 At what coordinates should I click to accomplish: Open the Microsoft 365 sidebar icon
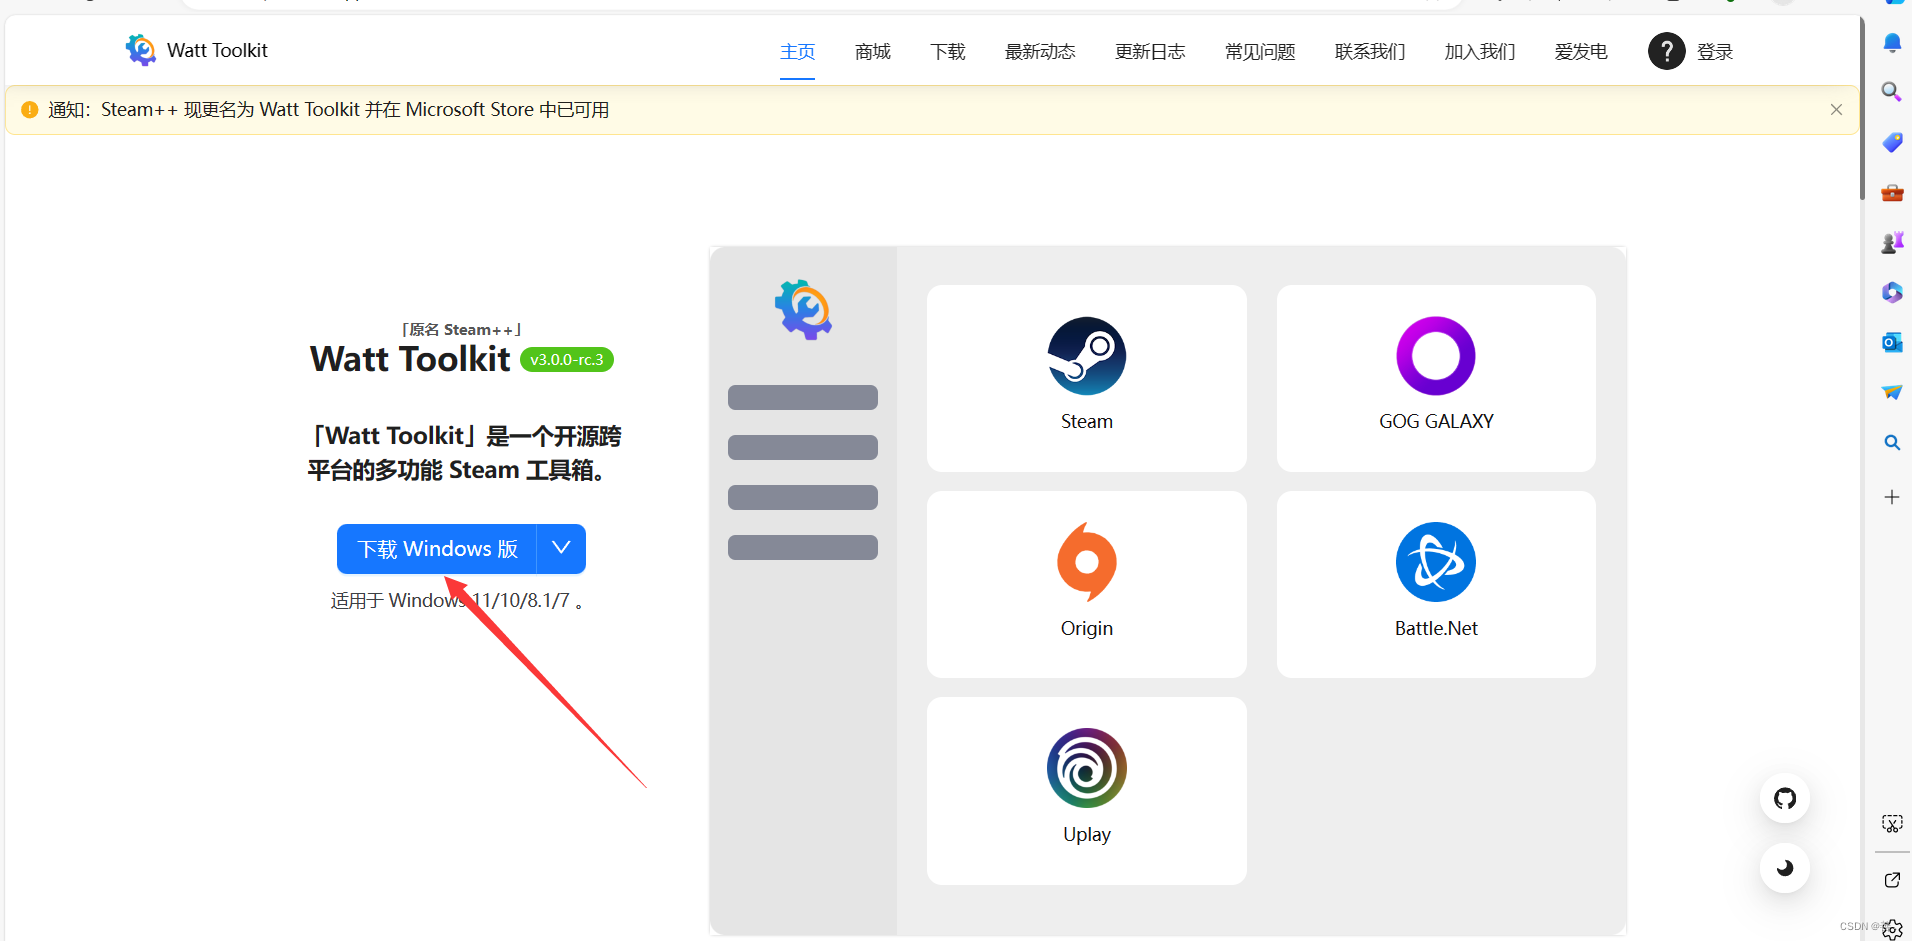pos(1892,292)
